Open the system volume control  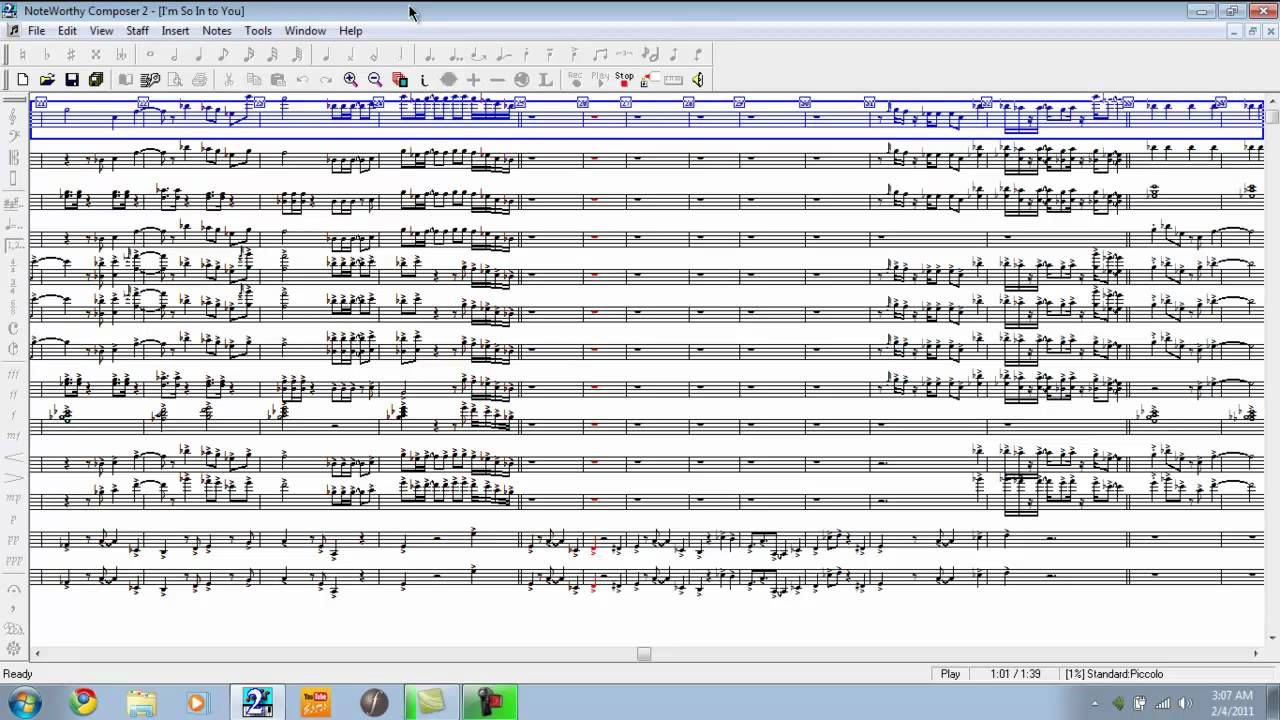pyautogui.click(x=1186, y=703)
